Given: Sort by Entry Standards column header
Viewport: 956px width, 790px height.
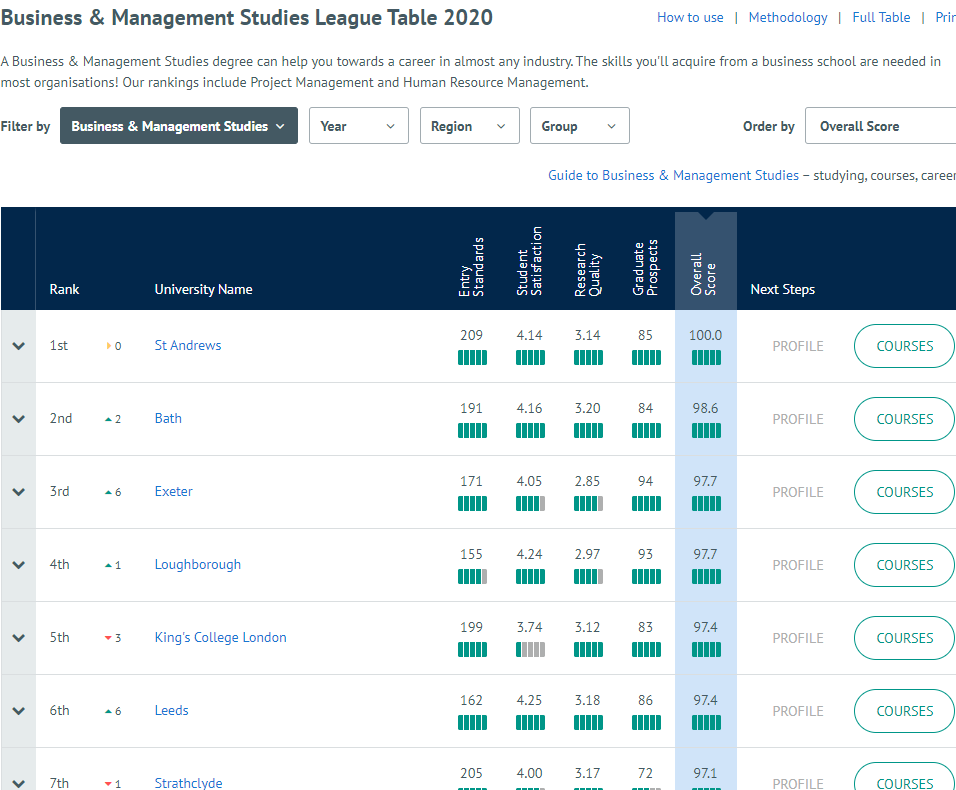Looking at the screenshot, I should pos(471,267).
